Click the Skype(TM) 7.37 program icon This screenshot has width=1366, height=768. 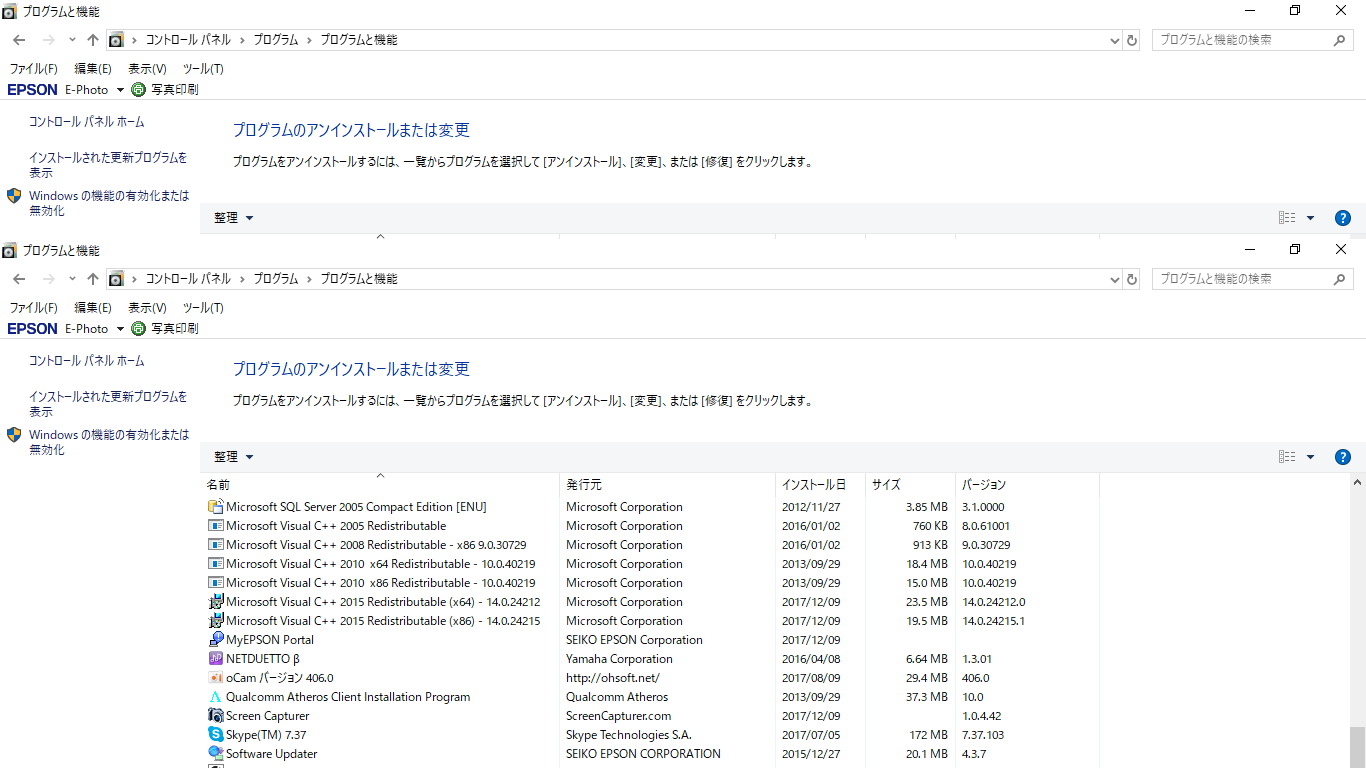pyautogui.click(x=215, y=735)
